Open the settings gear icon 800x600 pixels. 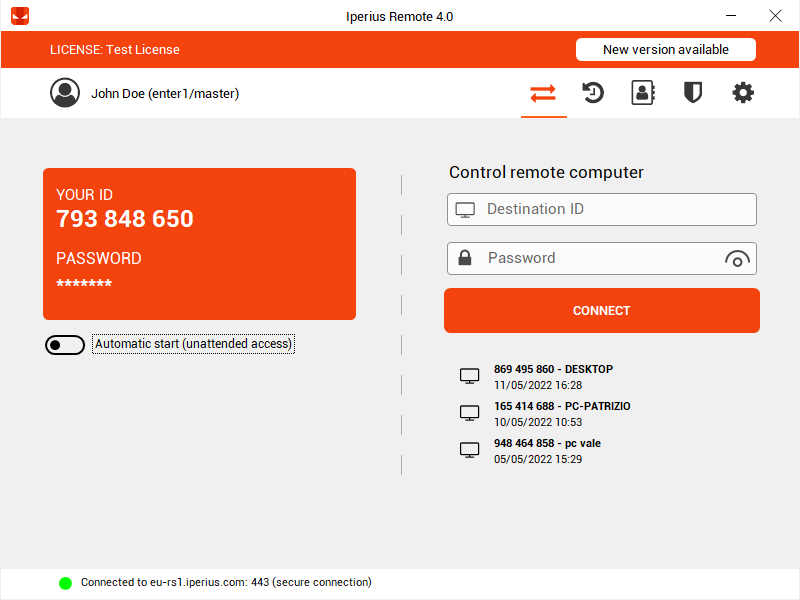742,92
